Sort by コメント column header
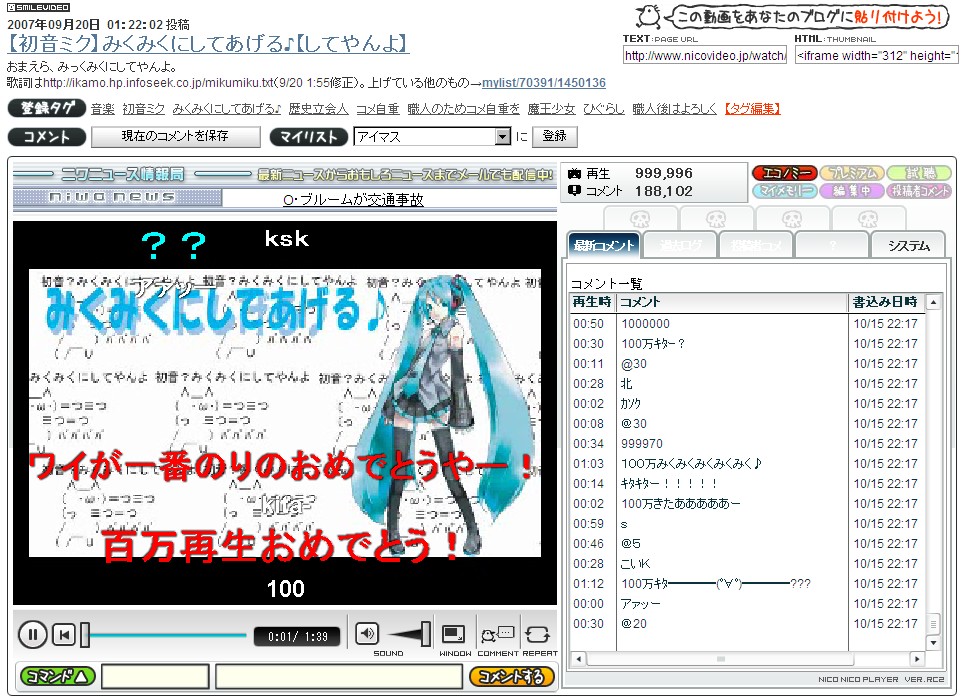Image resolution: width=970 pixels, height=700 pixels. click(x=732, y=302)
